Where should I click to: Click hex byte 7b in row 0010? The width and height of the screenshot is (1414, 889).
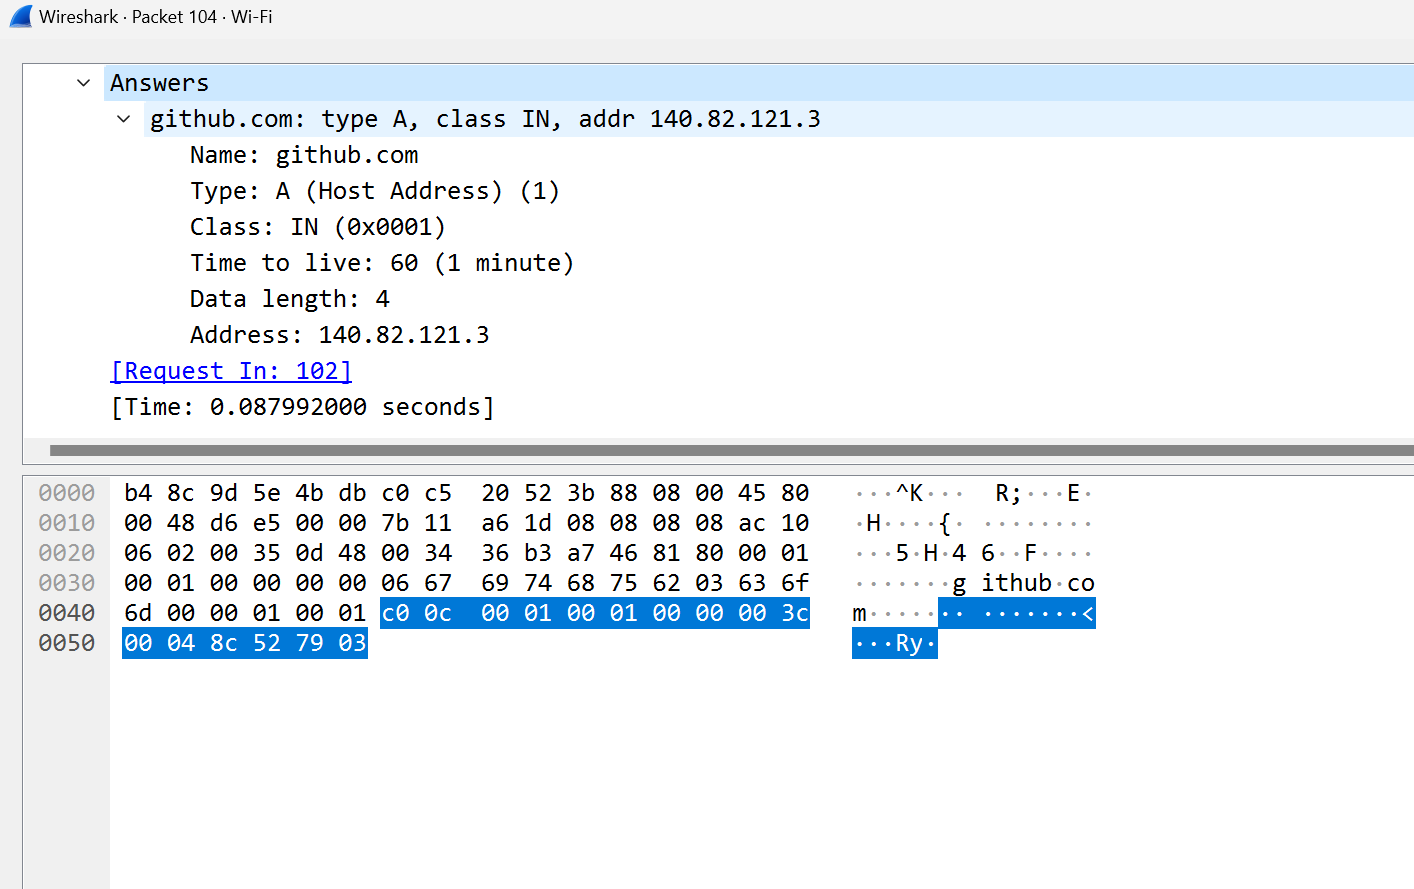tap(395, 523)
